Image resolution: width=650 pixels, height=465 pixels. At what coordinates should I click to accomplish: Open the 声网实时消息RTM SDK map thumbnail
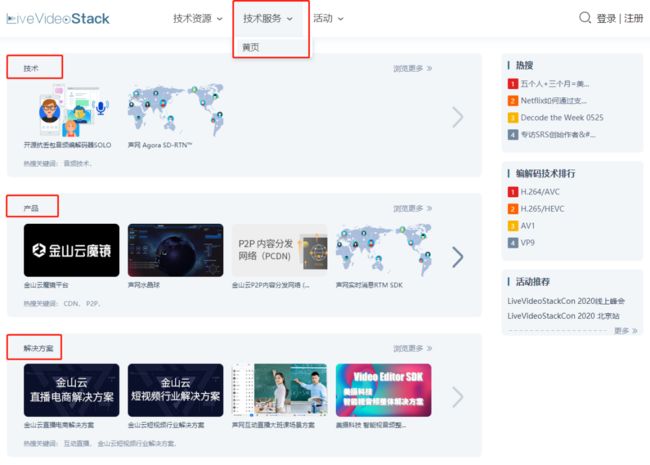pos(384,250)
